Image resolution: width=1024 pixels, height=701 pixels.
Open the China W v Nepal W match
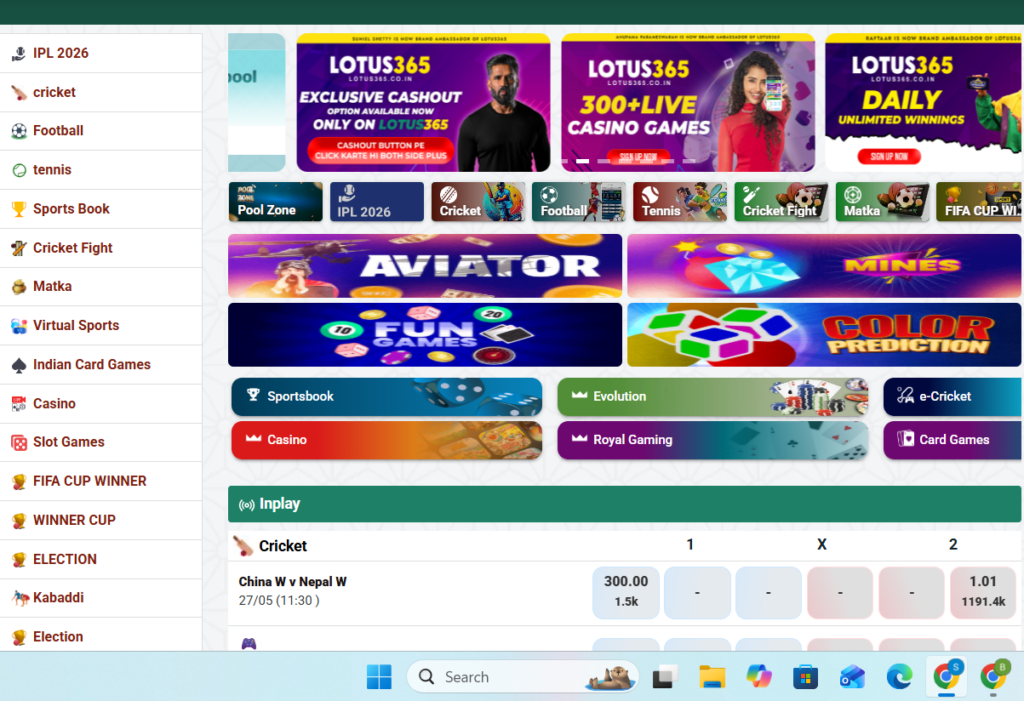tap(293, 582)
